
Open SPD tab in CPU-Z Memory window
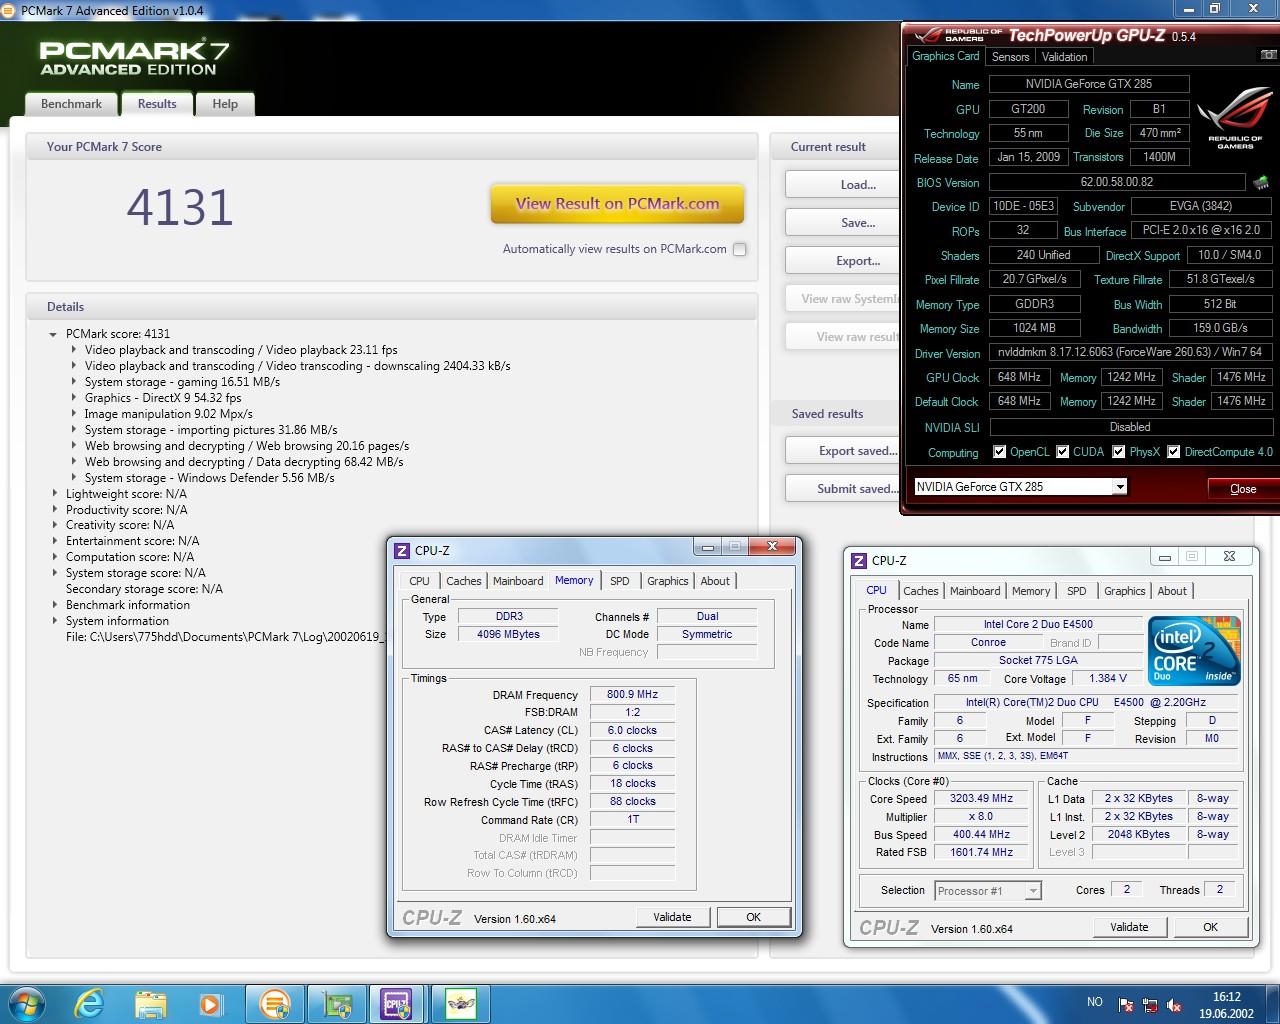pos(620,581)
